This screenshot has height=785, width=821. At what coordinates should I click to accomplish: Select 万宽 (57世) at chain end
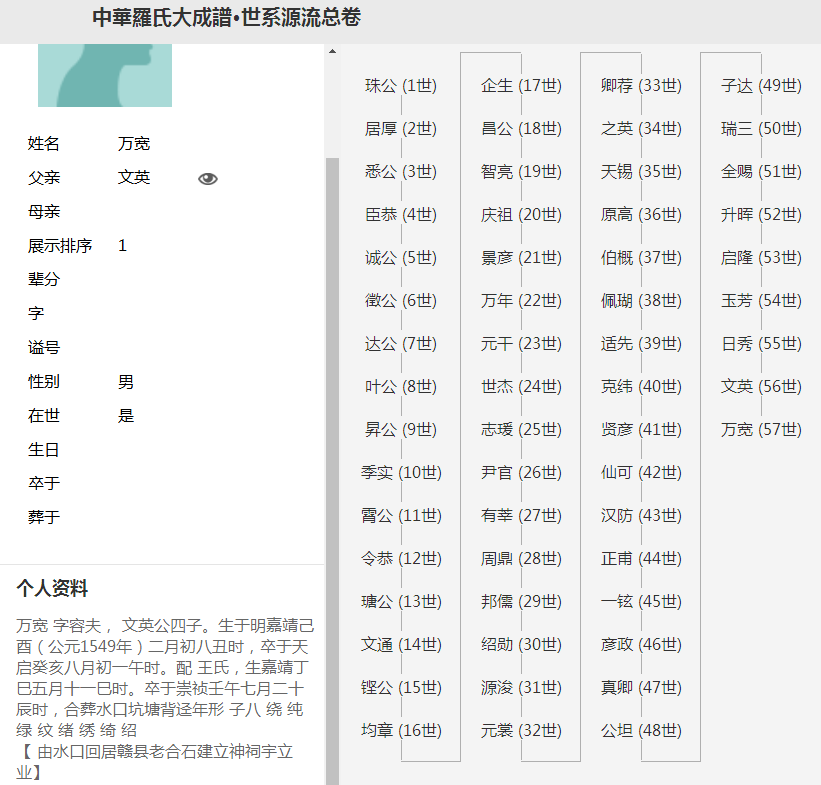tap(761, 429)
